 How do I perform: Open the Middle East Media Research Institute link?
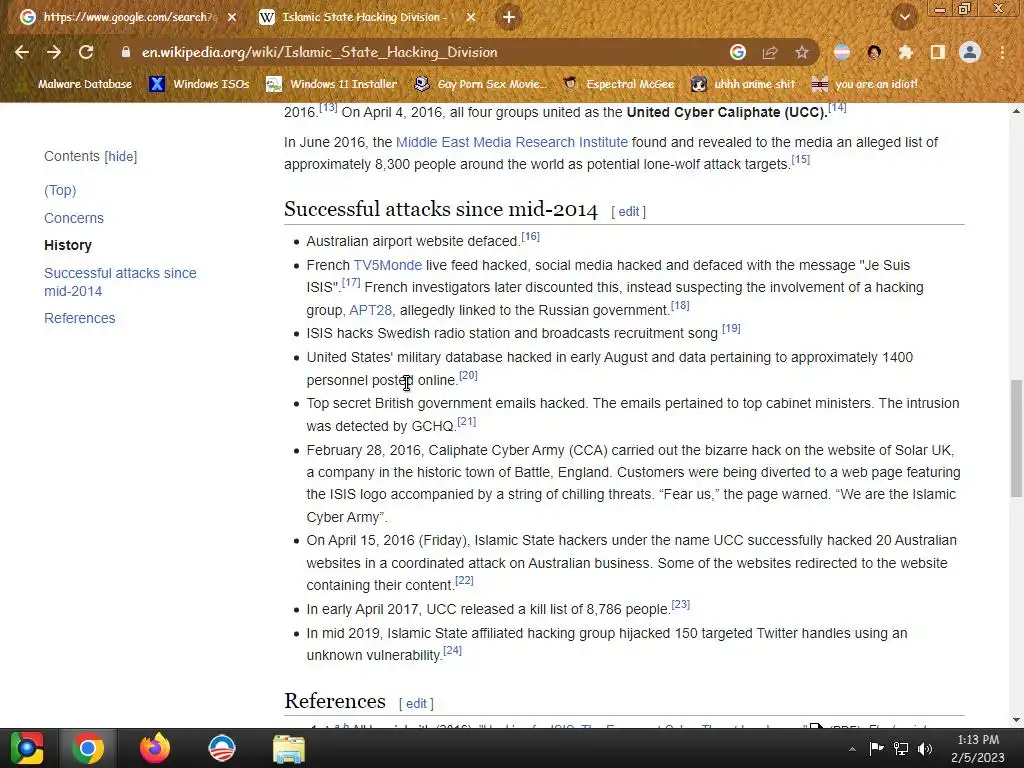[511, 142]
